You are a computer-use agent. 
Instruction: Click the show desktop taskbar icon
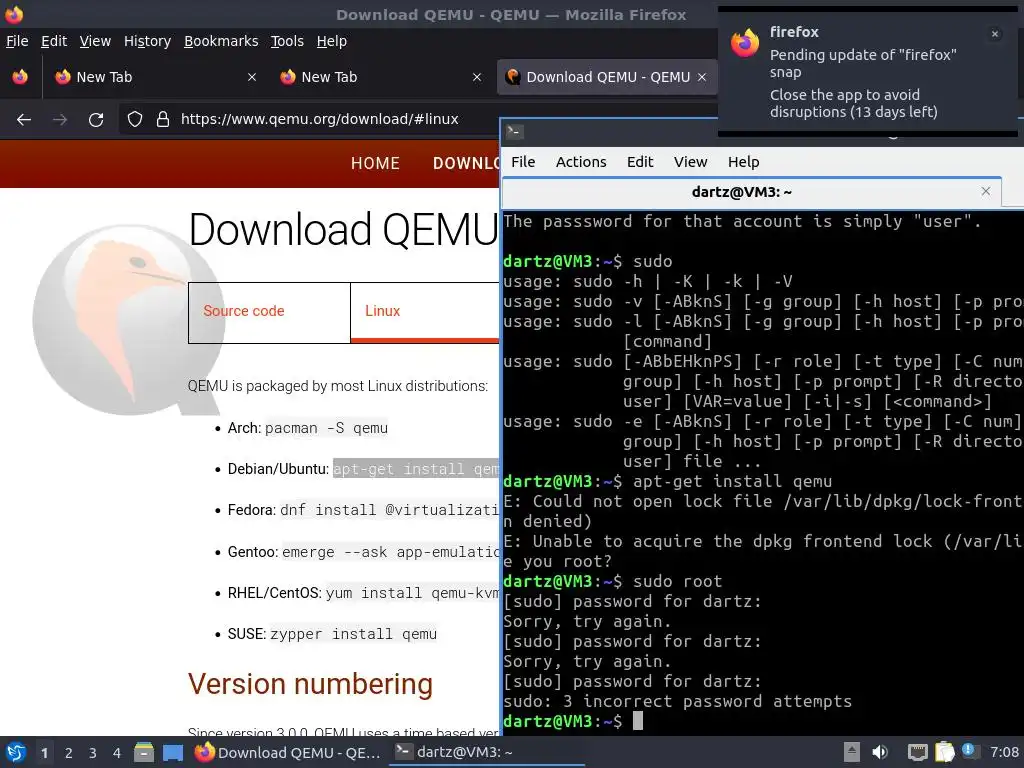coord(172,752)
